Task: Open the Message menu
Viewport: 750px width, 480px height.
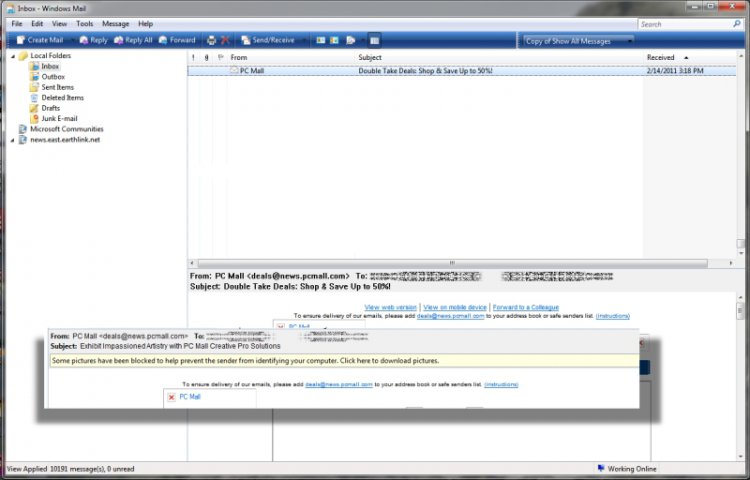Action: coord(115,23)
